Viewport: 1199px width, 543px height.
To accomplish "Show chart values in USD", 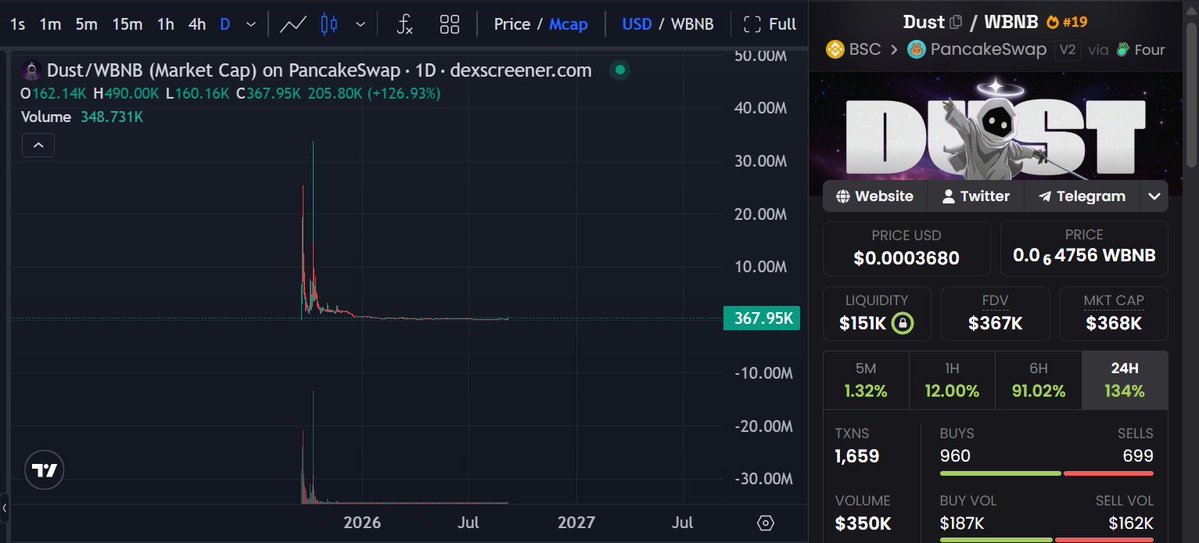I will click(637, 24).
